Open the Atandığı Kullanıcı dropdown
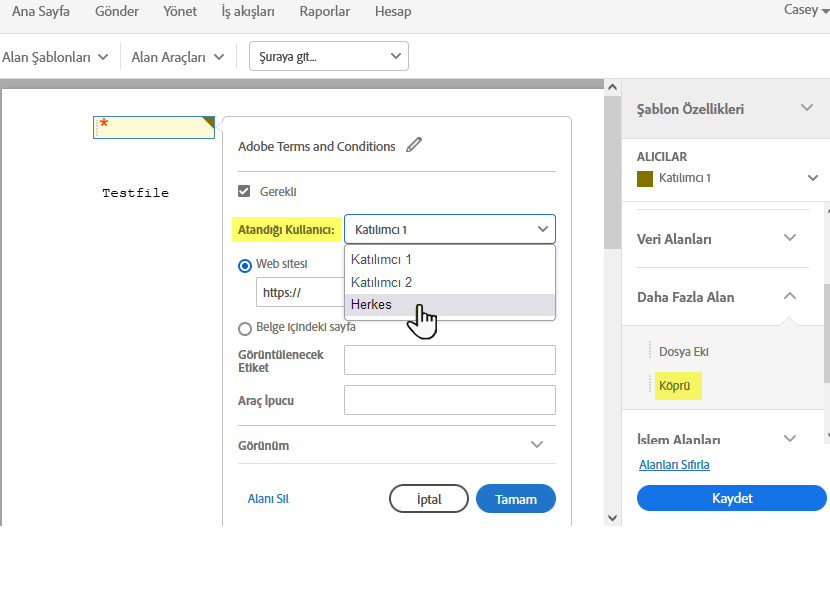The image size is (830, 609). pos(449,230)
